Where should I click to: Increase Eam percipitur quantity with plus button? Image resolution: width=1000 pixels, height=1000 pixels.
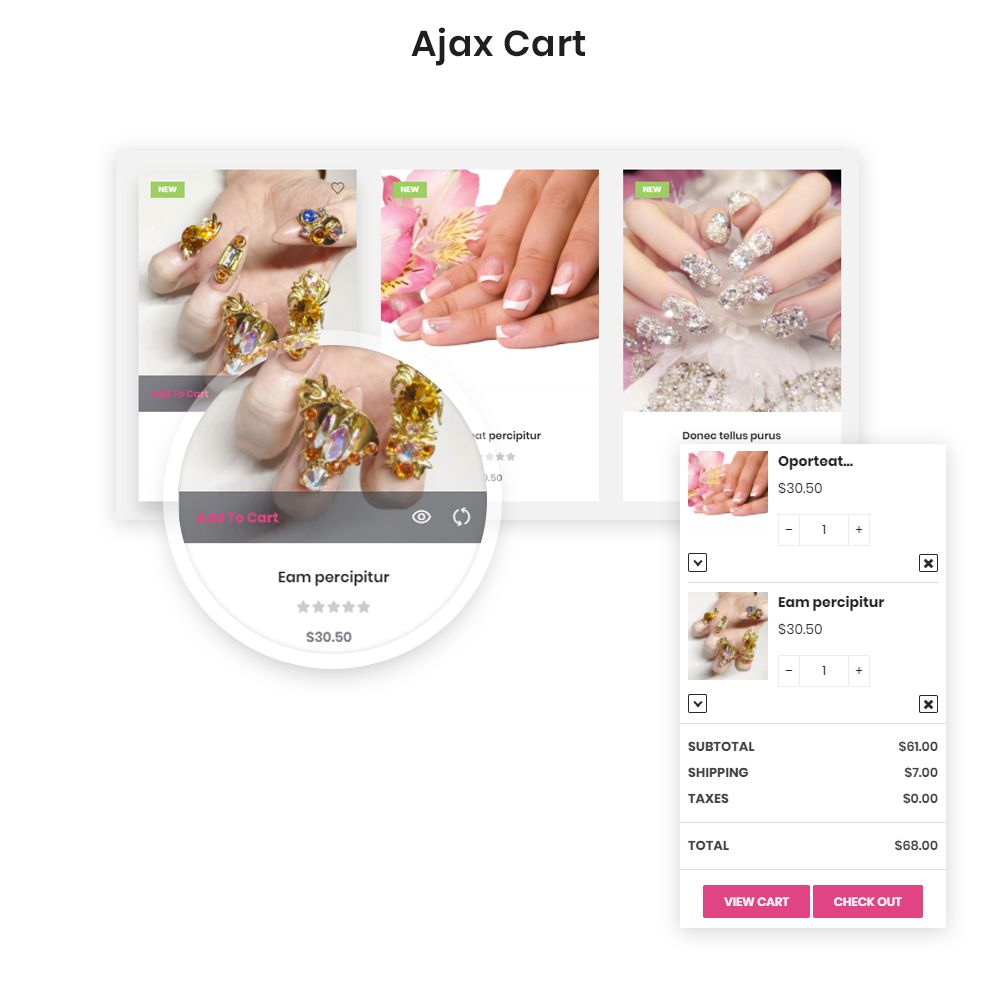pyautogui.click(x=859, y=671)
